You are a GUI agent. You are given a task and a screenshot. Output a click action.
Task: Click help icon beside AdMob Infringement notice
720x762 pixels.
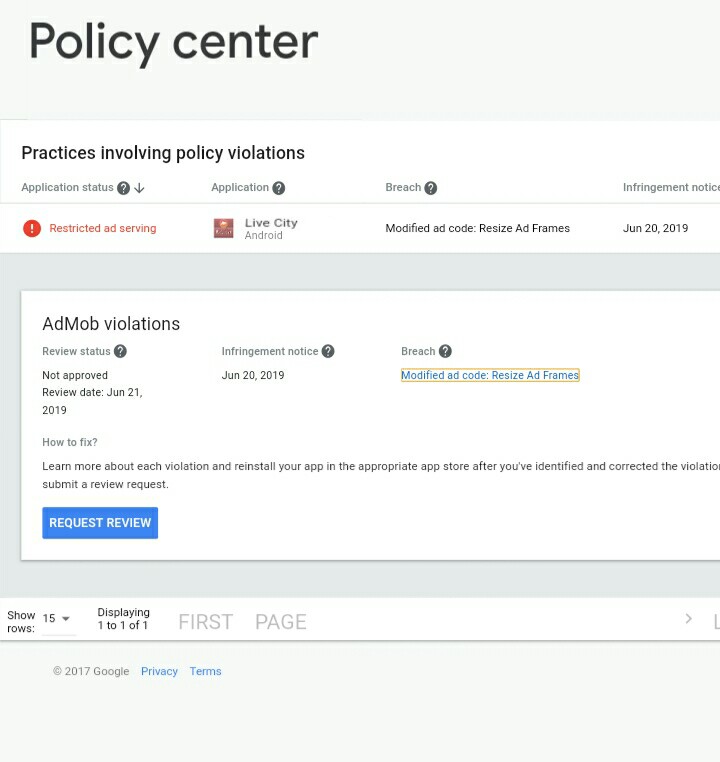(328, 351)
